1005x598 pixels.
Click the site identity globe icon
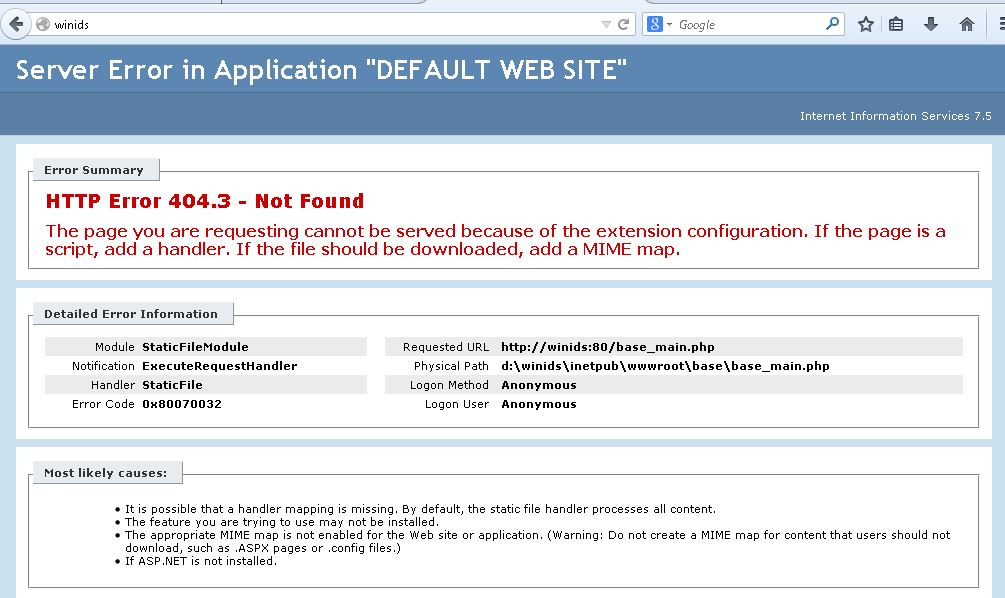click(43, 25)
